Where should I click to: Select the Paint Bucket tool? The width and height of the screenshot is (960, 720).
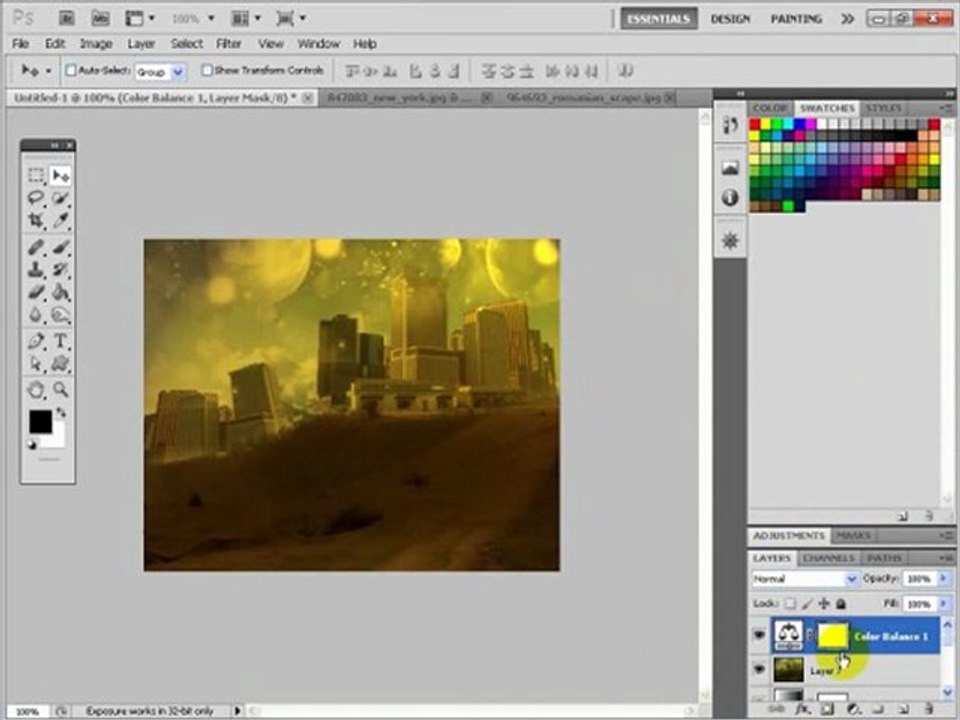(60, 291)
